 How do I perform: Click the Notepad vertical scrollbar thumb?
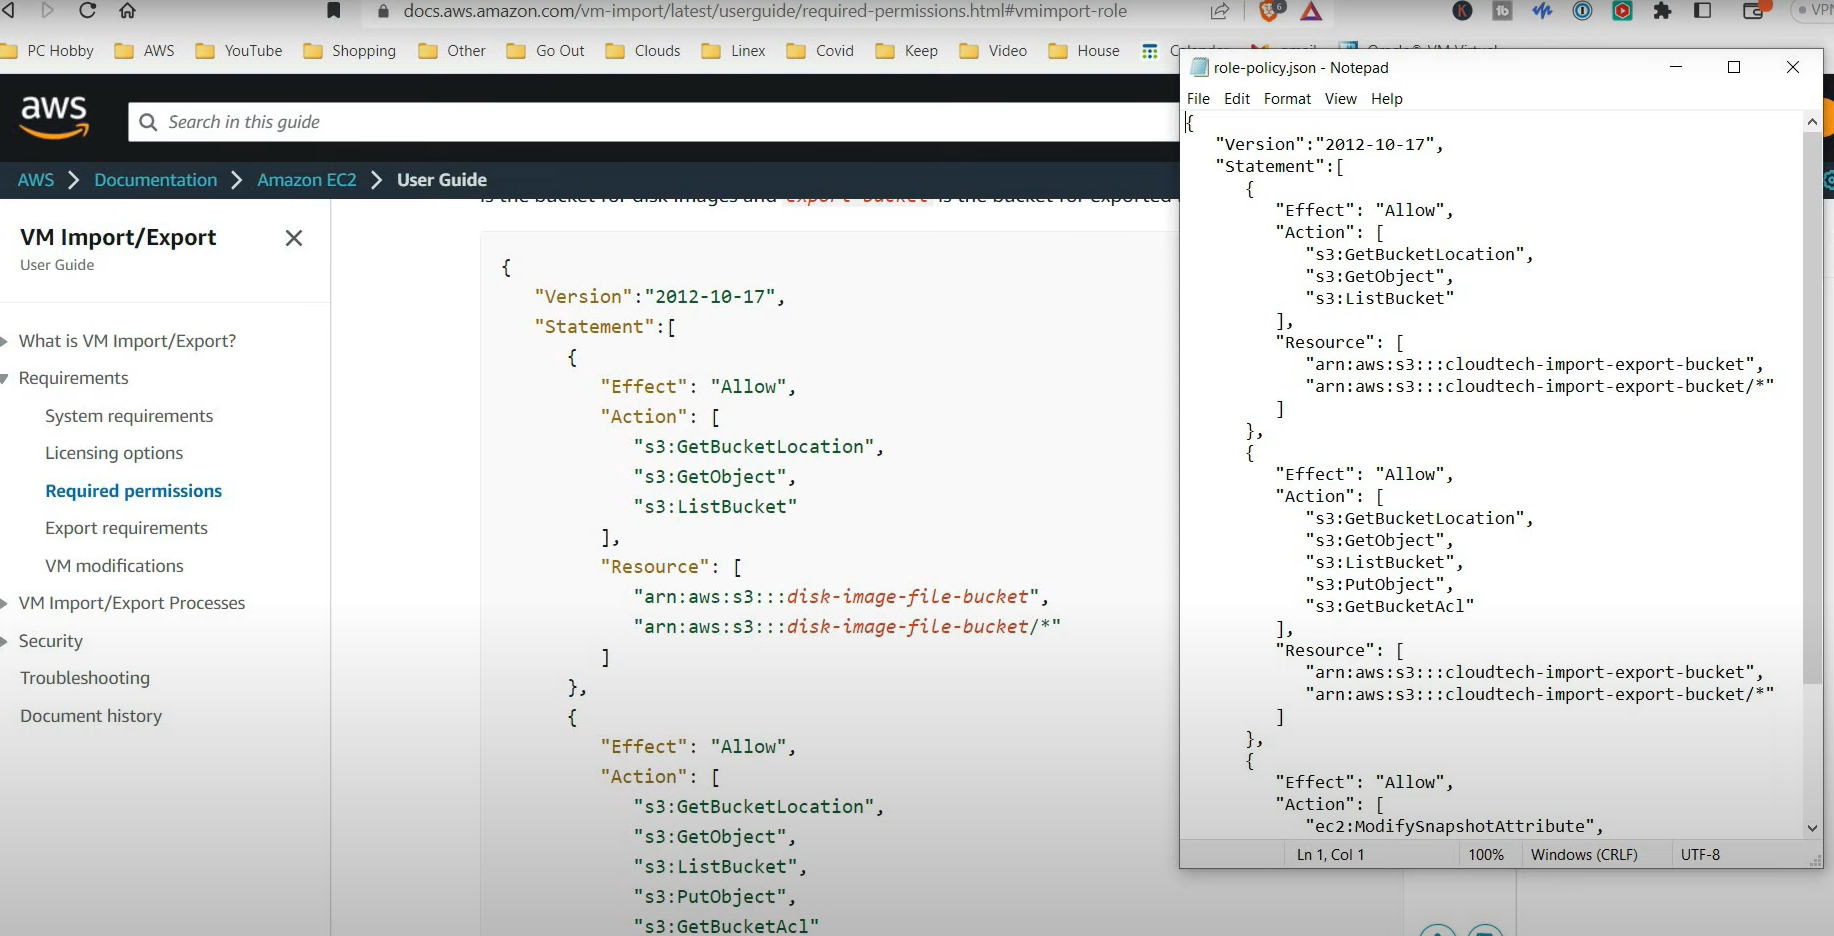[x=1812, y=408]
